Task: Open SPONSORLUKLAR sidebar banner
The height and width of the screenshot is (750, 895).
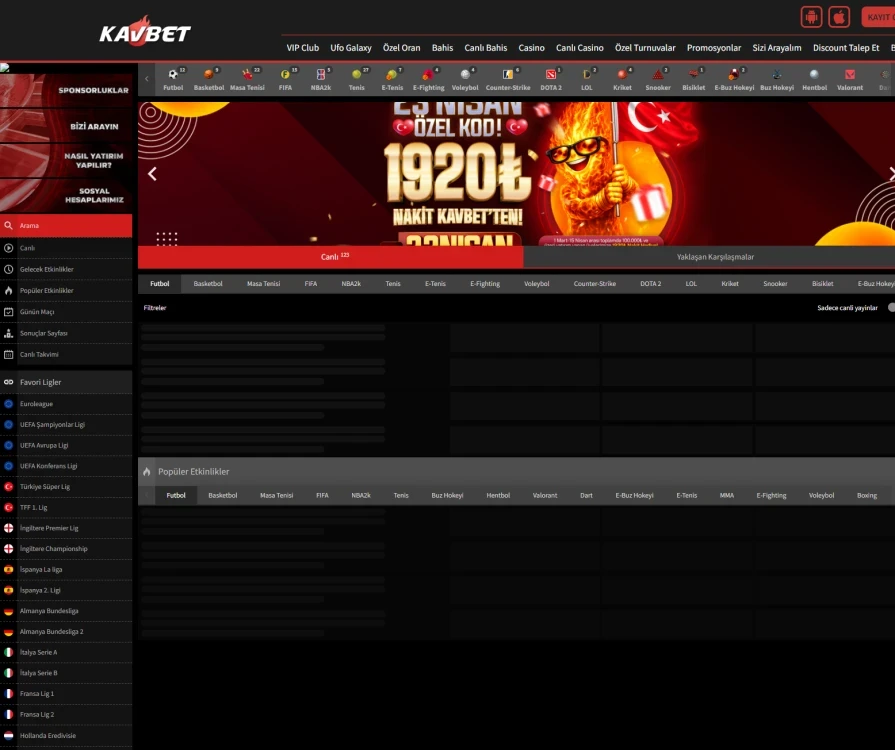Action: [66, 90]
